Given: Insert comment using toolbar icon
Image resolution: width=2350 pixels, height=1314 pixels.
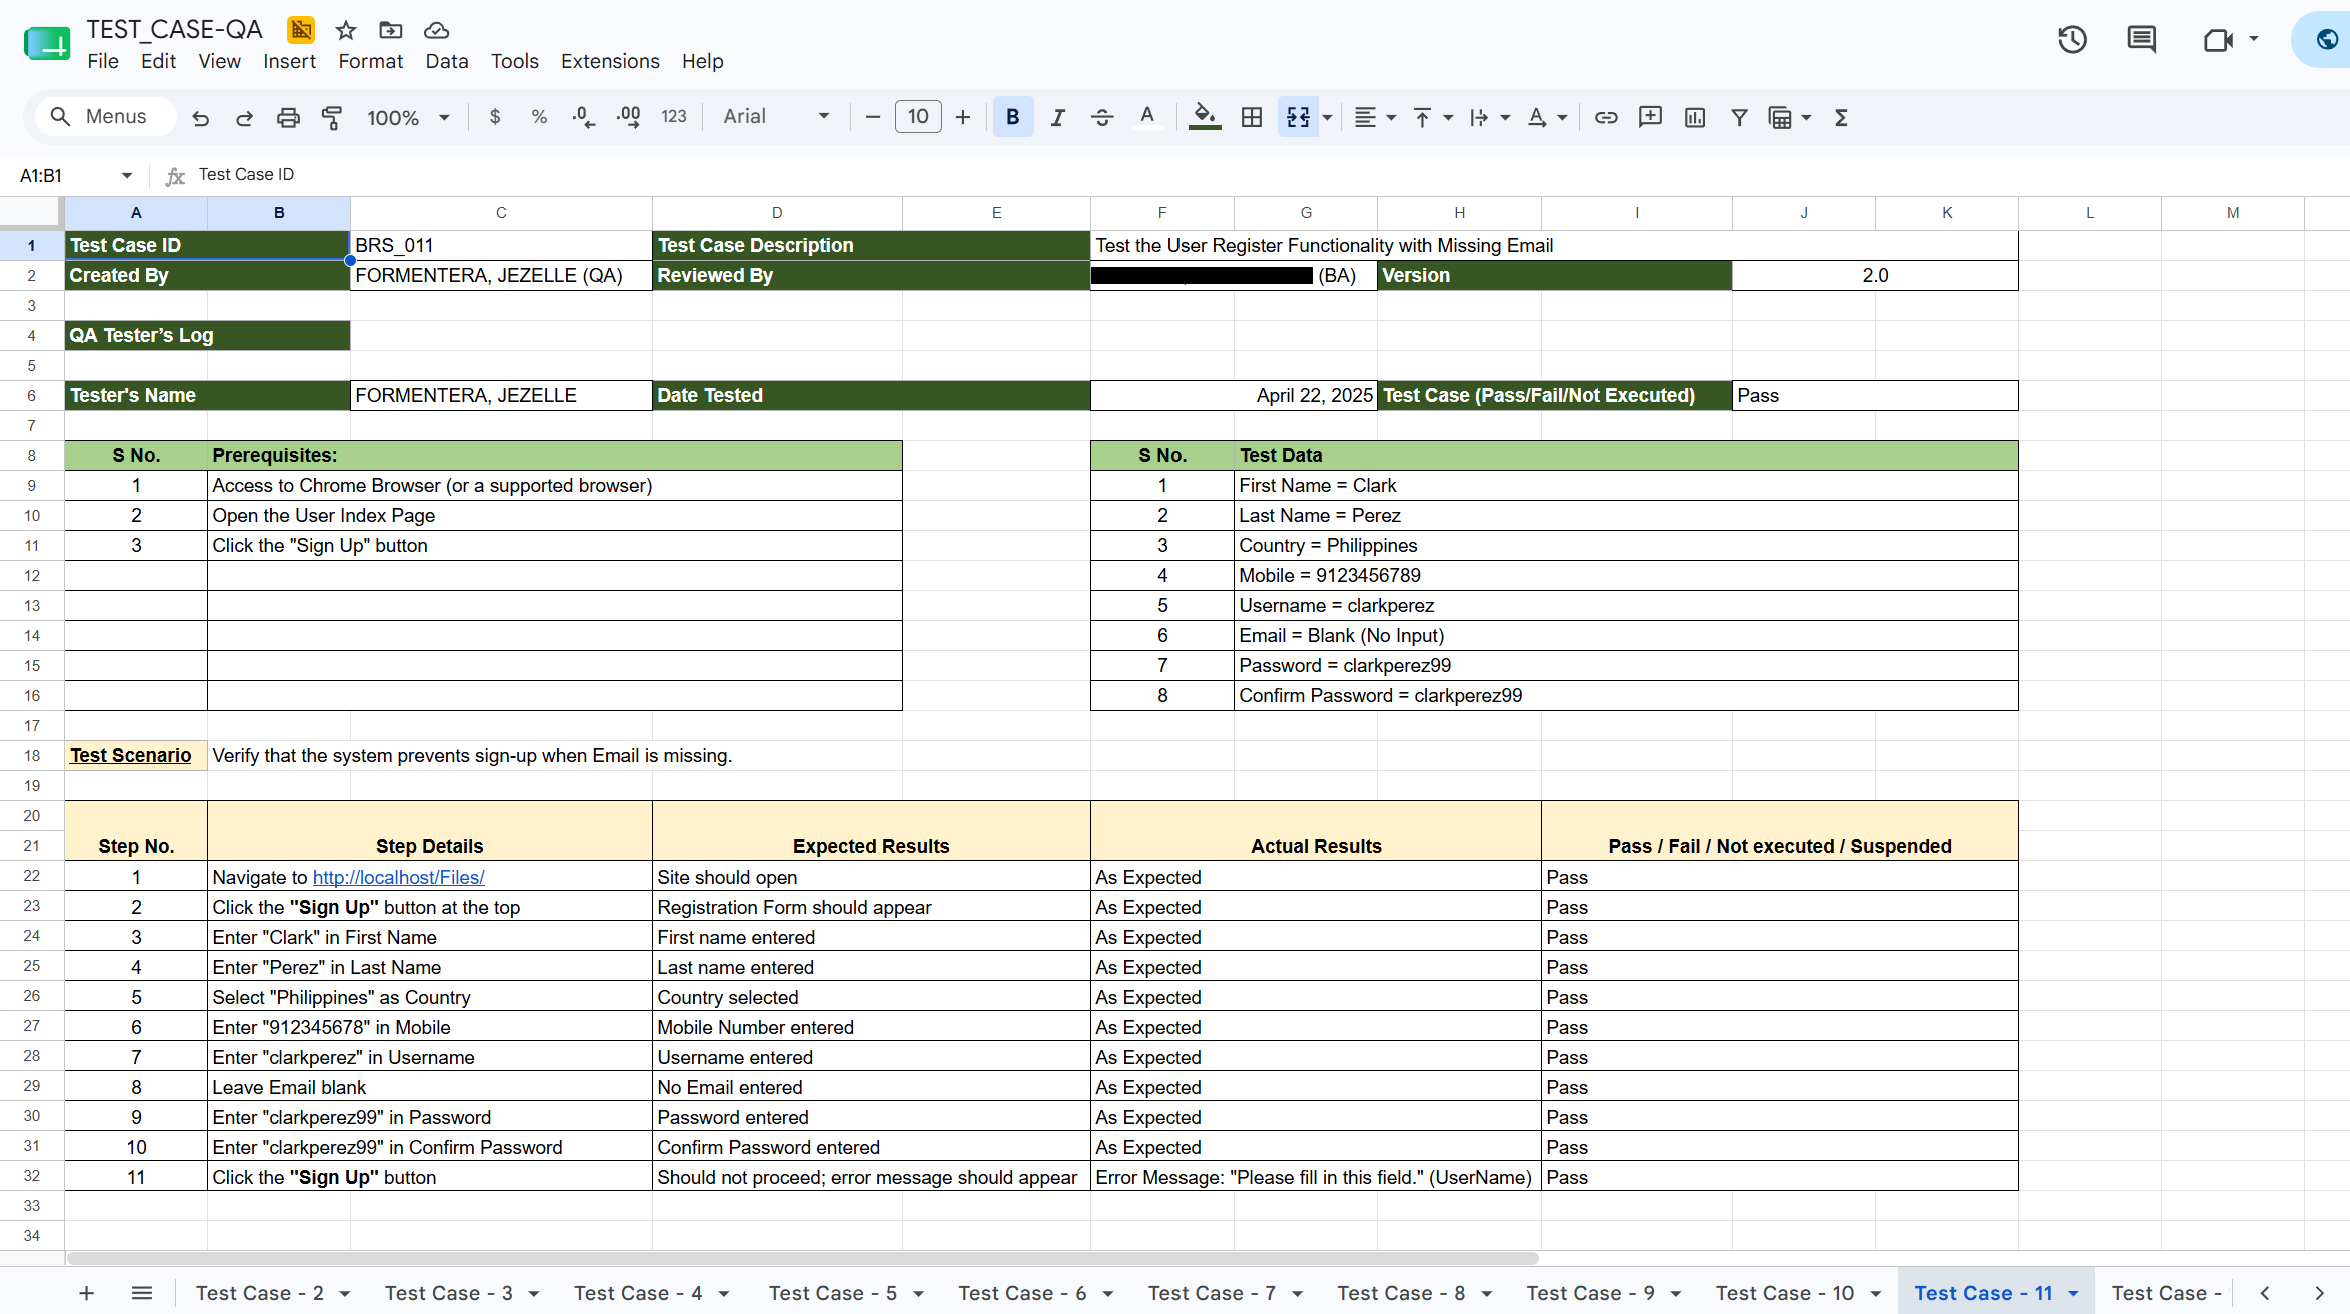Looking at the screenshot, I should [x=1650, y=118].
